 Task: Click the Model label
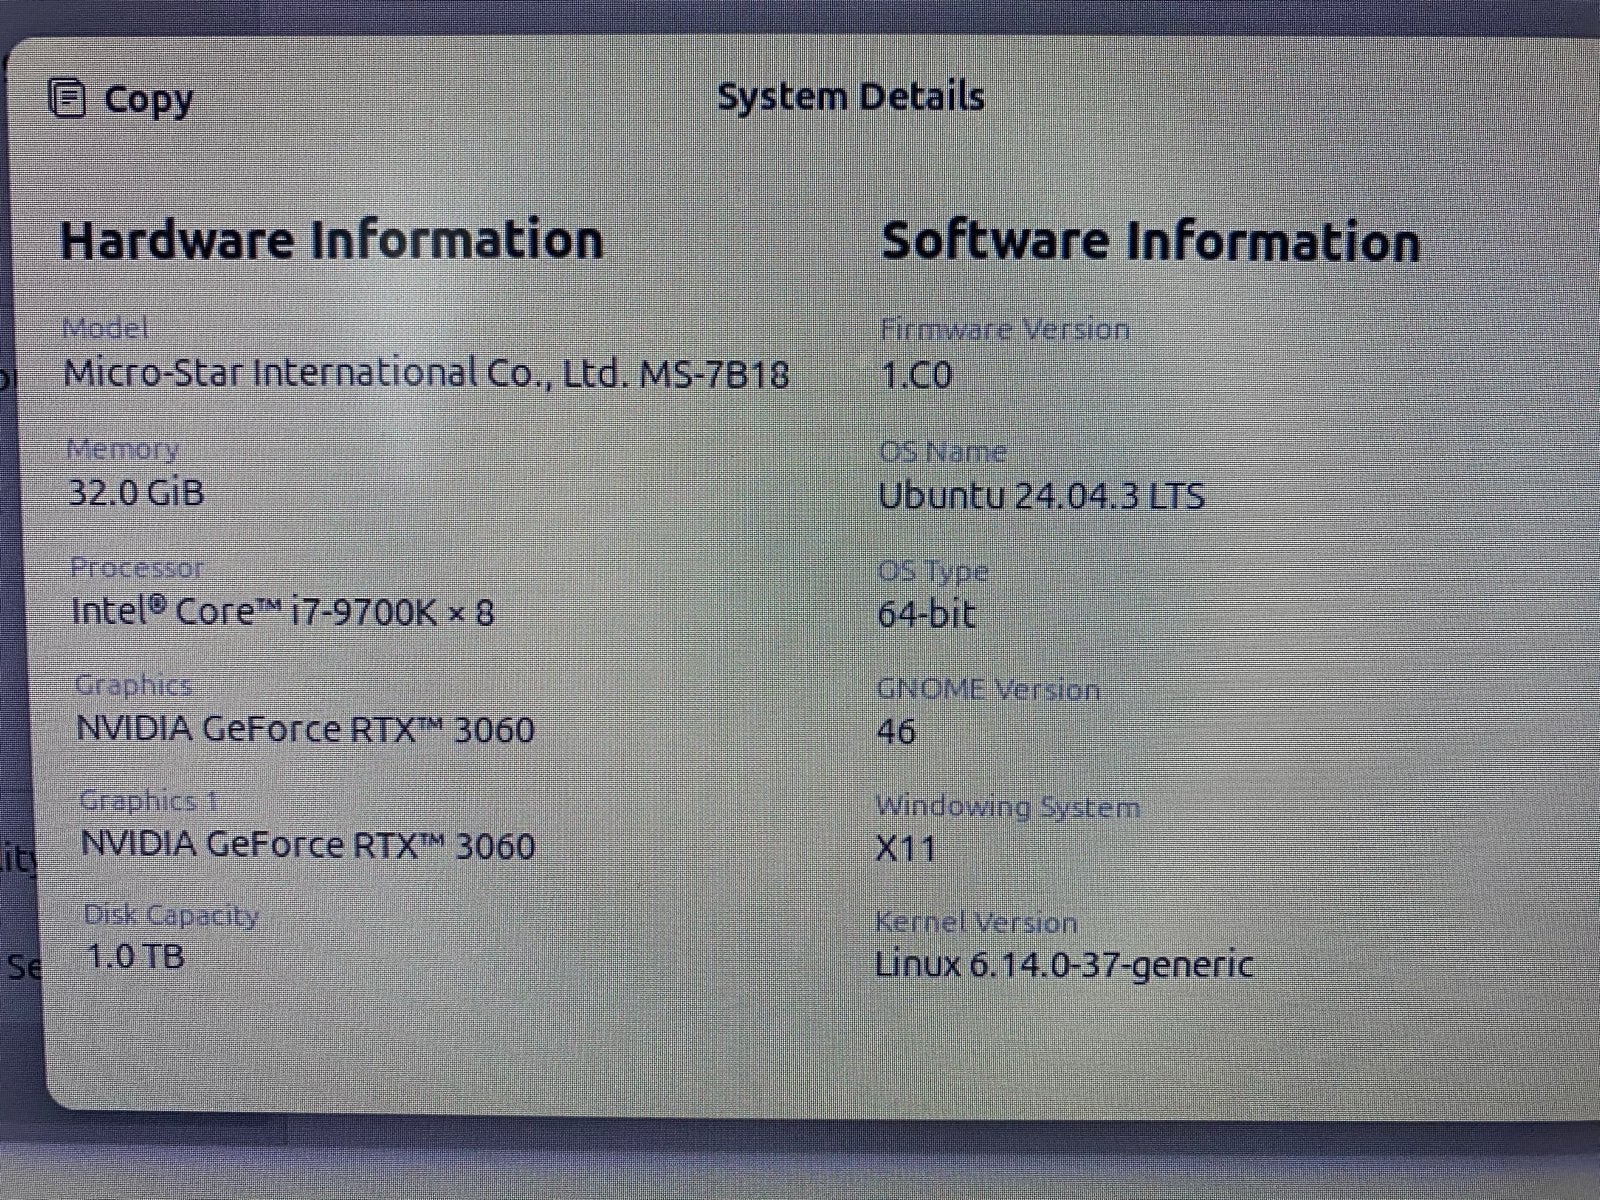(105, 328)
